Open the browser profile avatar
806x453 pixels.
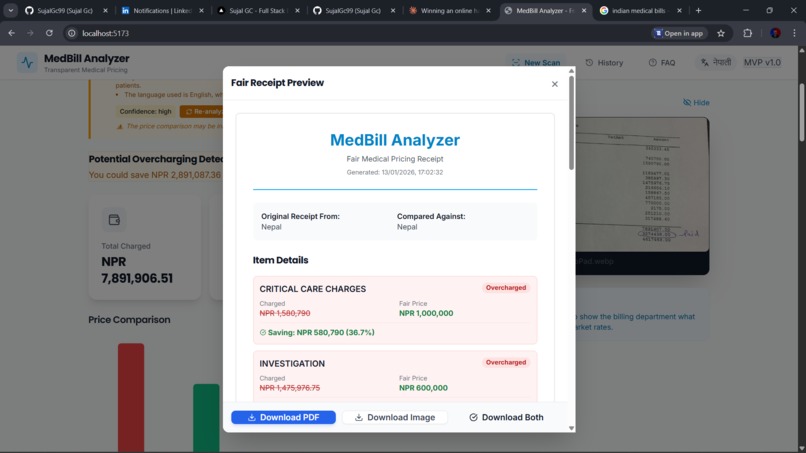(x=775, y=33)
